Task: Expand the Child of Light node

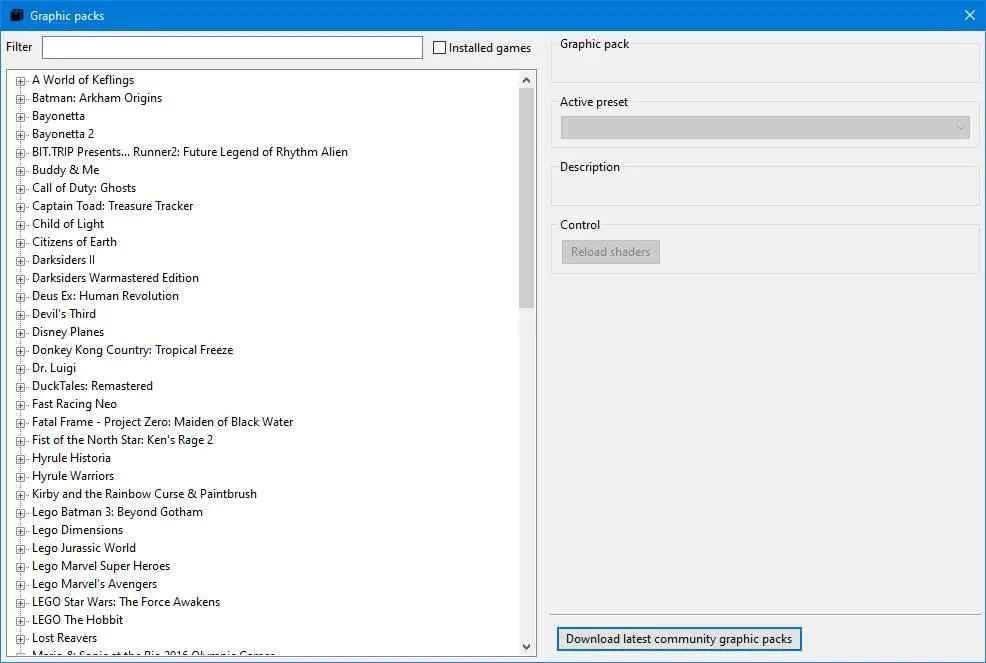Action: point(20,225)
